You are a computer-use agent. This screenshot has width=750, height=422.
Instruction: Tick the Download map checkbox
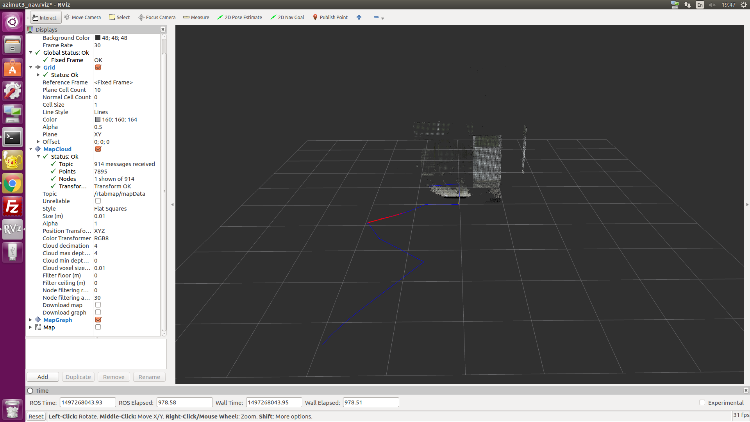(97, 304)
